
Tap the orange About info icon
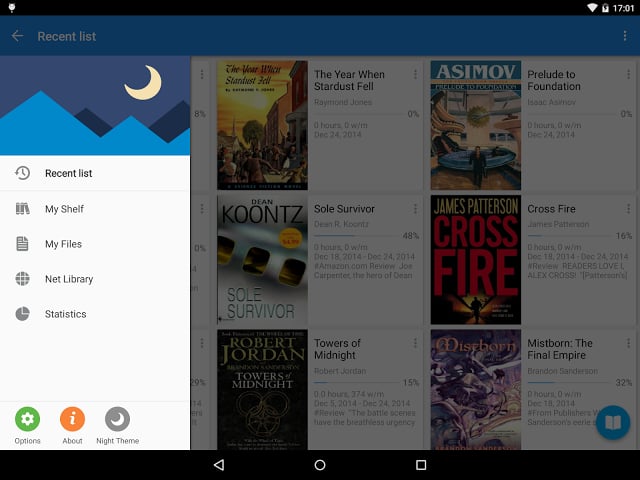pos(72,420)
